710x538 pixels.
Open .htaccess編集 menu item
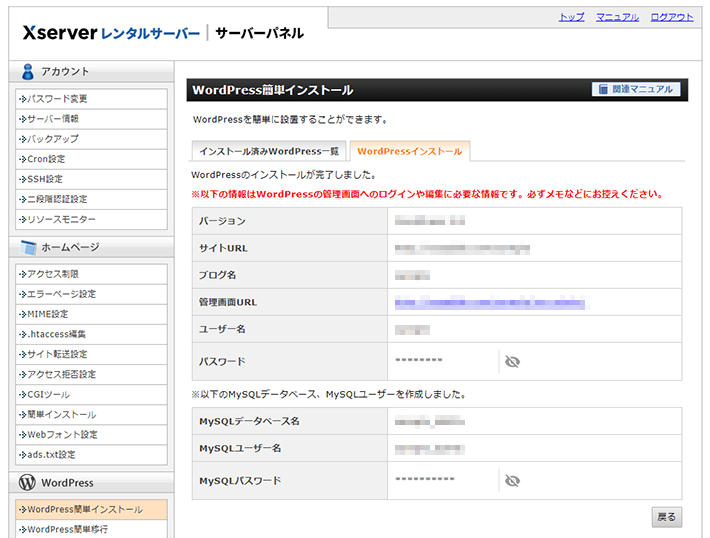tap(91, 334)
